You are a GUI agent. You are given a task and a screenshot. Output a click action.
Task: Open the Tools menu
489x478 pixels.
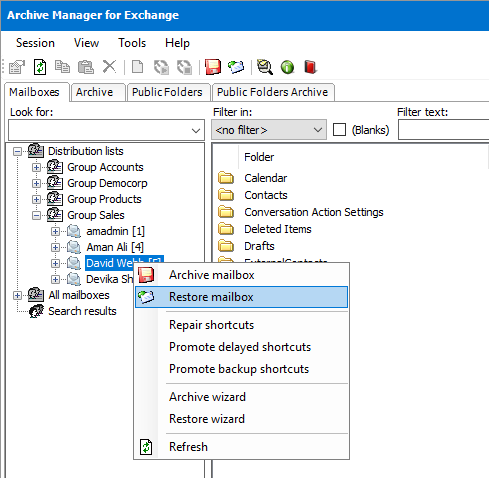tap(132, 43)
